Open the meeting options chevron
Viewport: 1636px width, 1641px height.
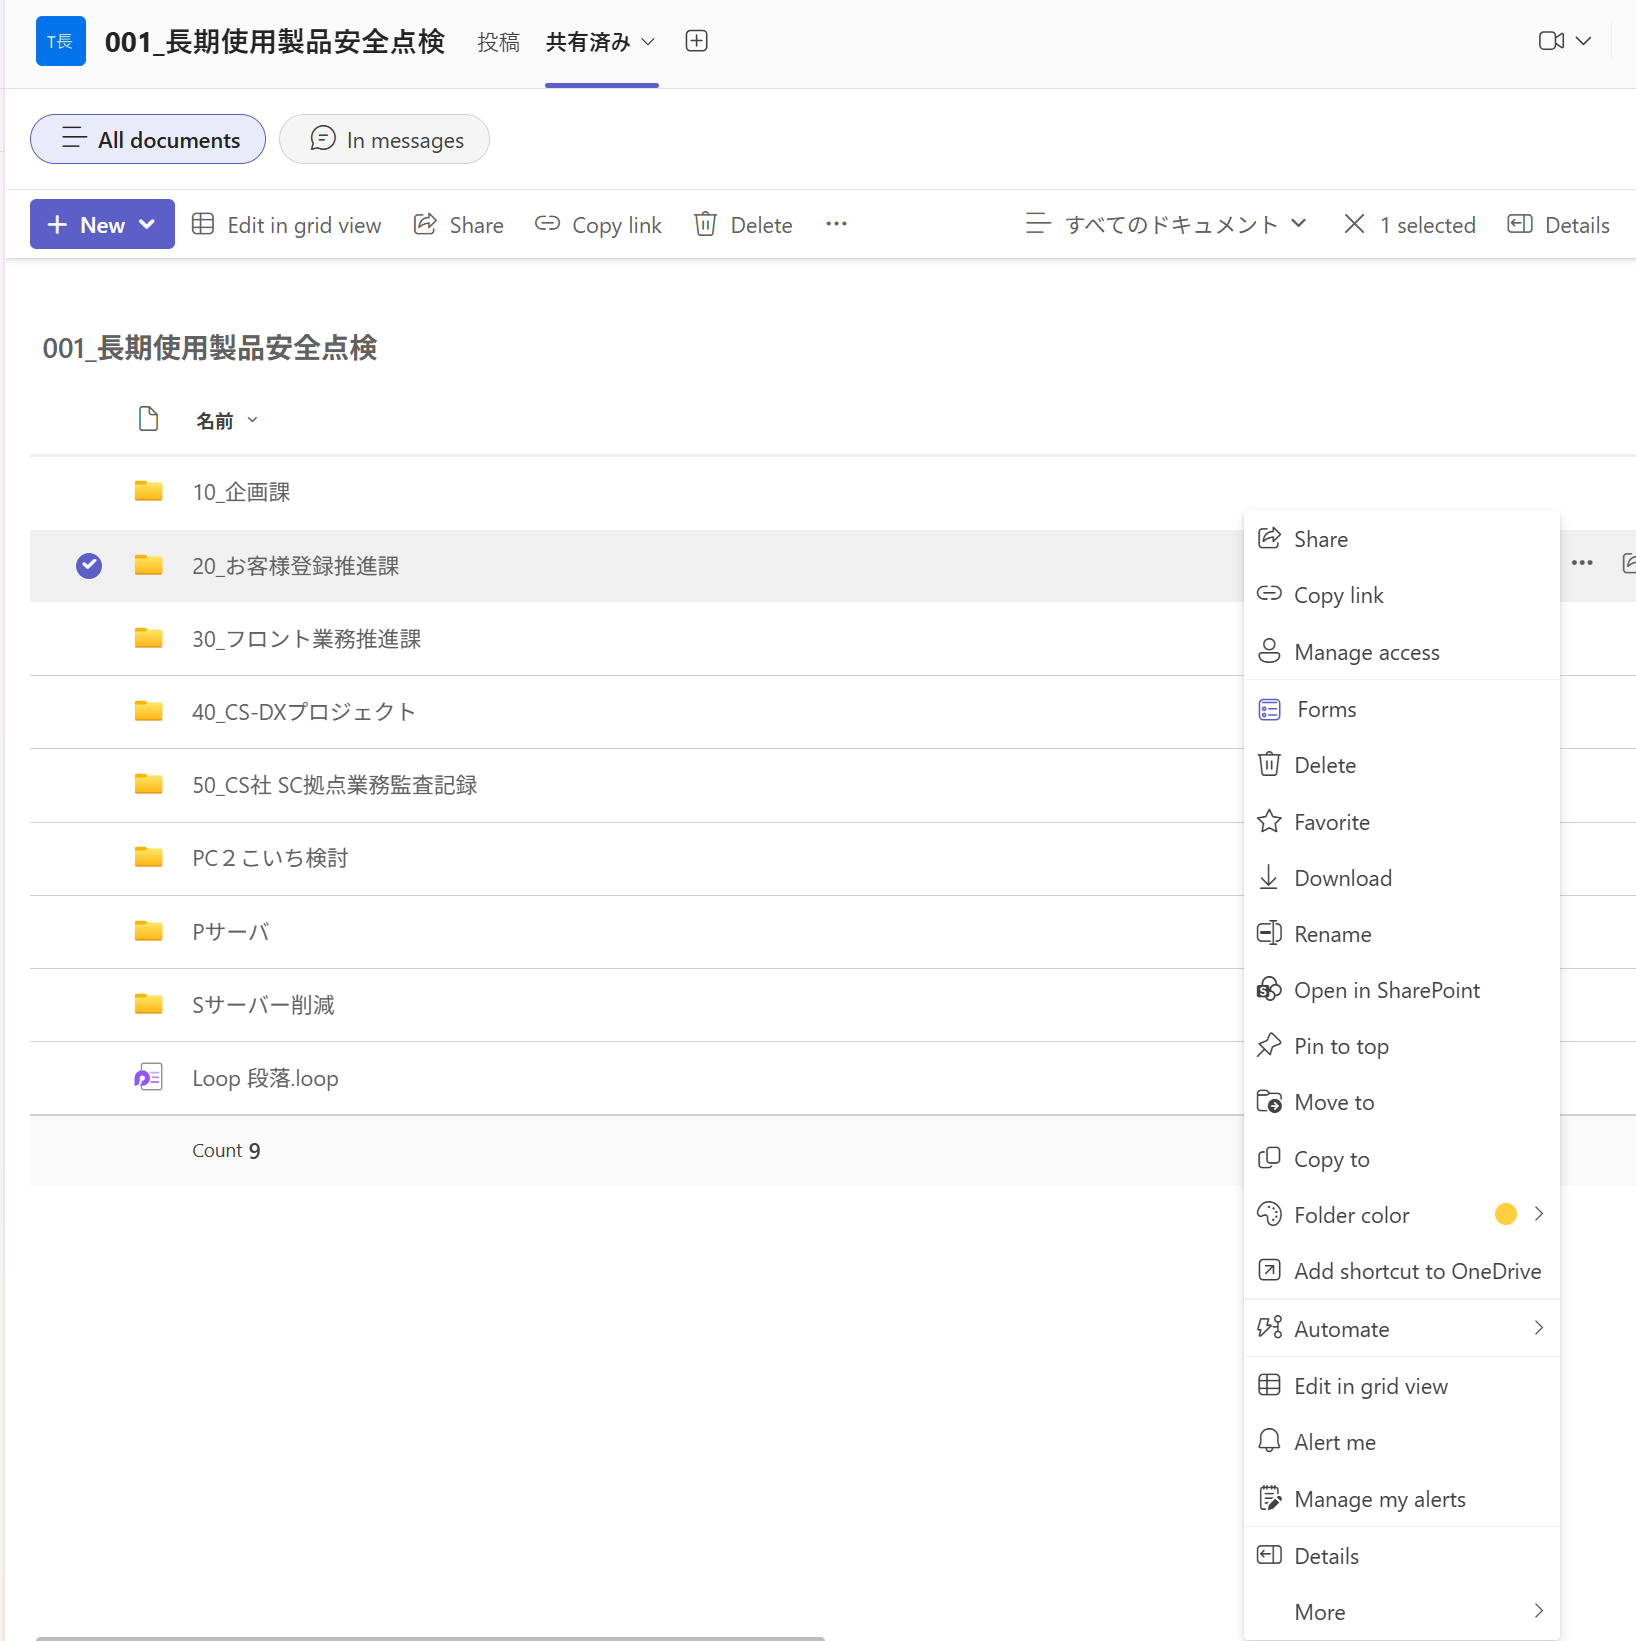pyautogui.click(x=1583, y=41)
